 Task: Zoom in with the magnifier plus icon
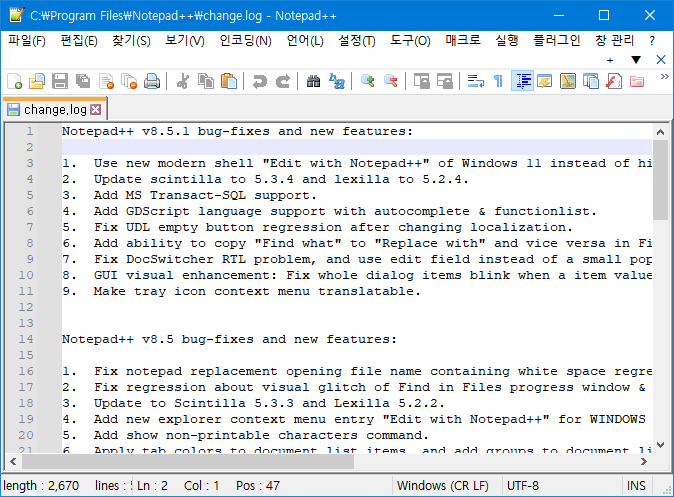coord(368,81)
